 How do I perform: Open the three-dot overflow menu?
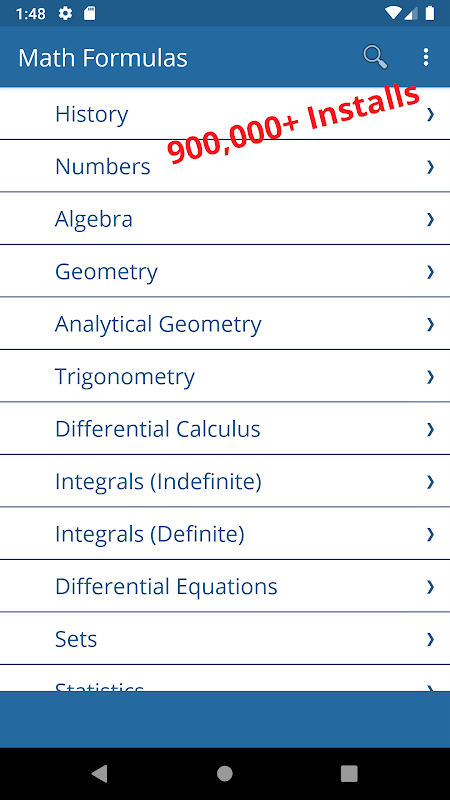tap(426, 57)
